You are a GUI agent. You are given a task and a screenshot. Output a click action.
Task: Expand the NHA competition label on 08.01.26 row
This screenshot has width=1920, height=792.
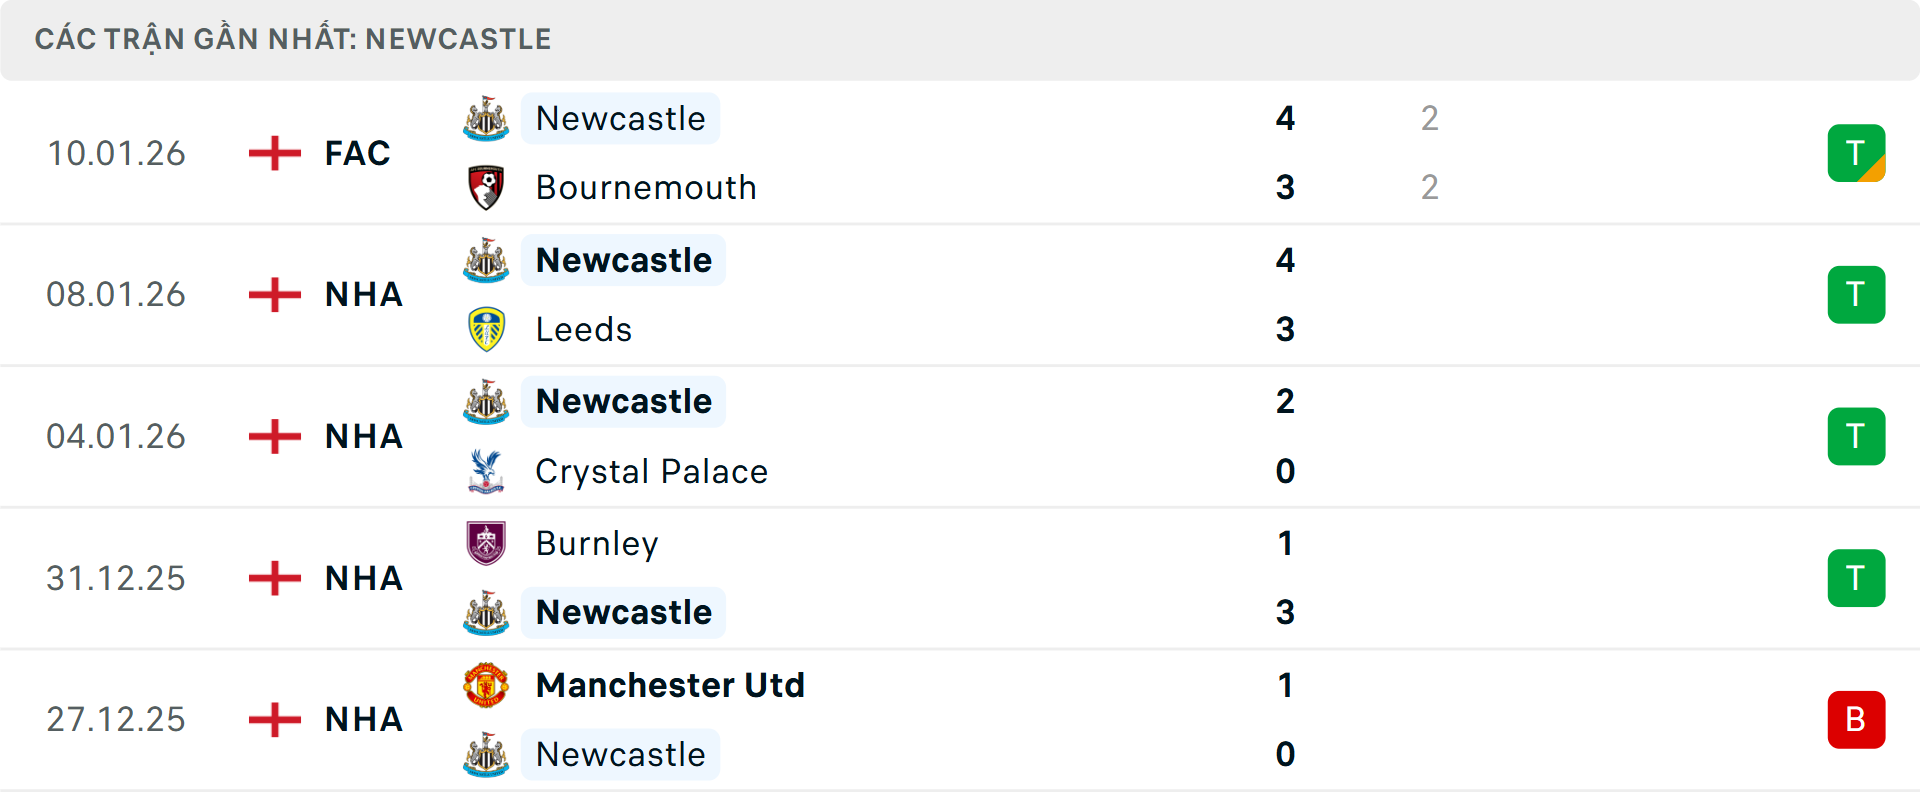[362, 294]
